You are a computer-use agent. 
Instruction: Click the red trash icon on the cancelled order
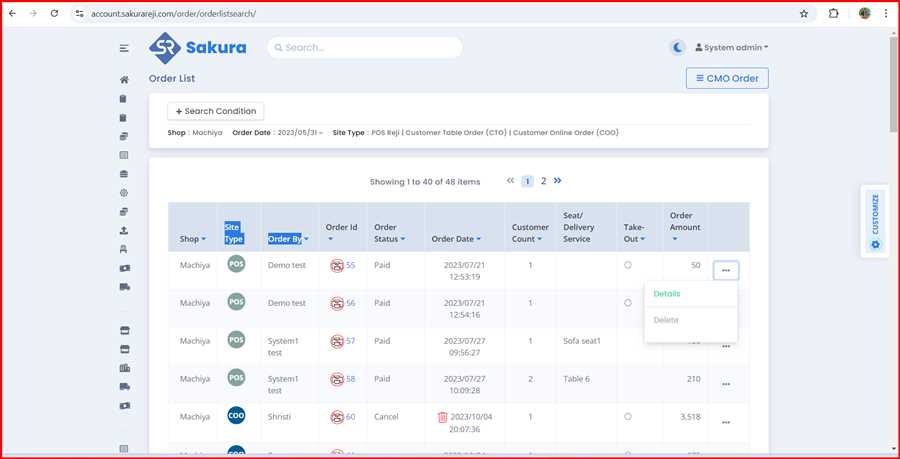pyautogui.click(x=443, y=417)
